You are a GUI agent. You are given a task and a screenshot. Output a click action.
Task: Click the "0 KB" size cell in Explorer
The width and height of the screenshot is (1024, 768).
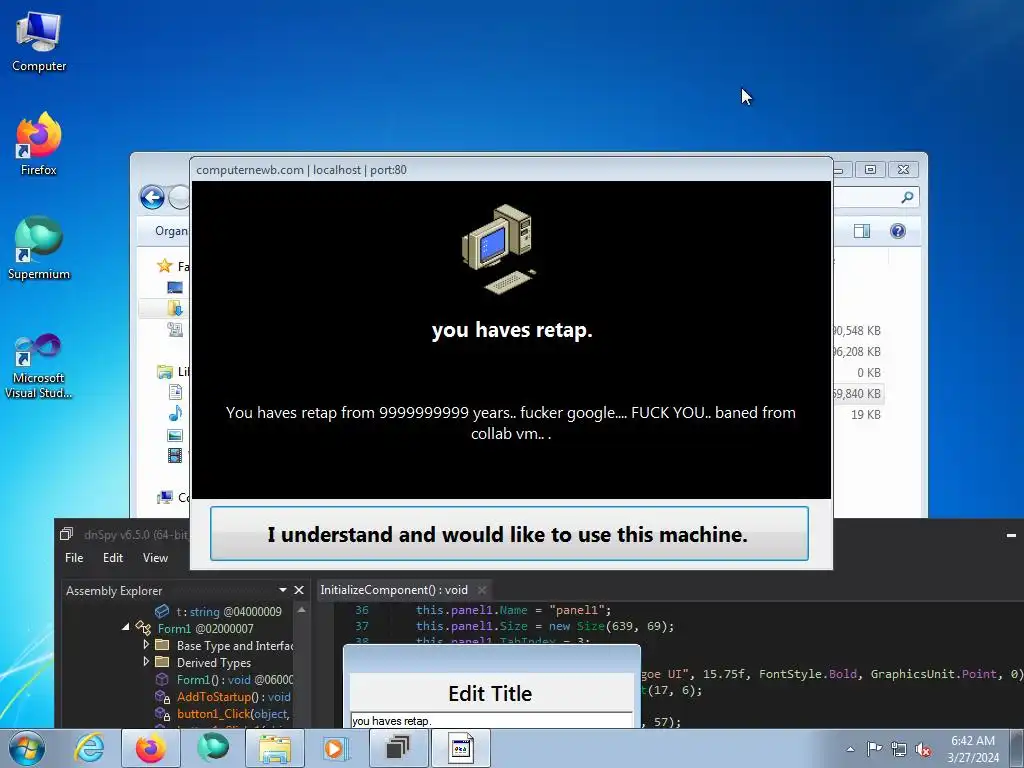click(x=869, y=372)
